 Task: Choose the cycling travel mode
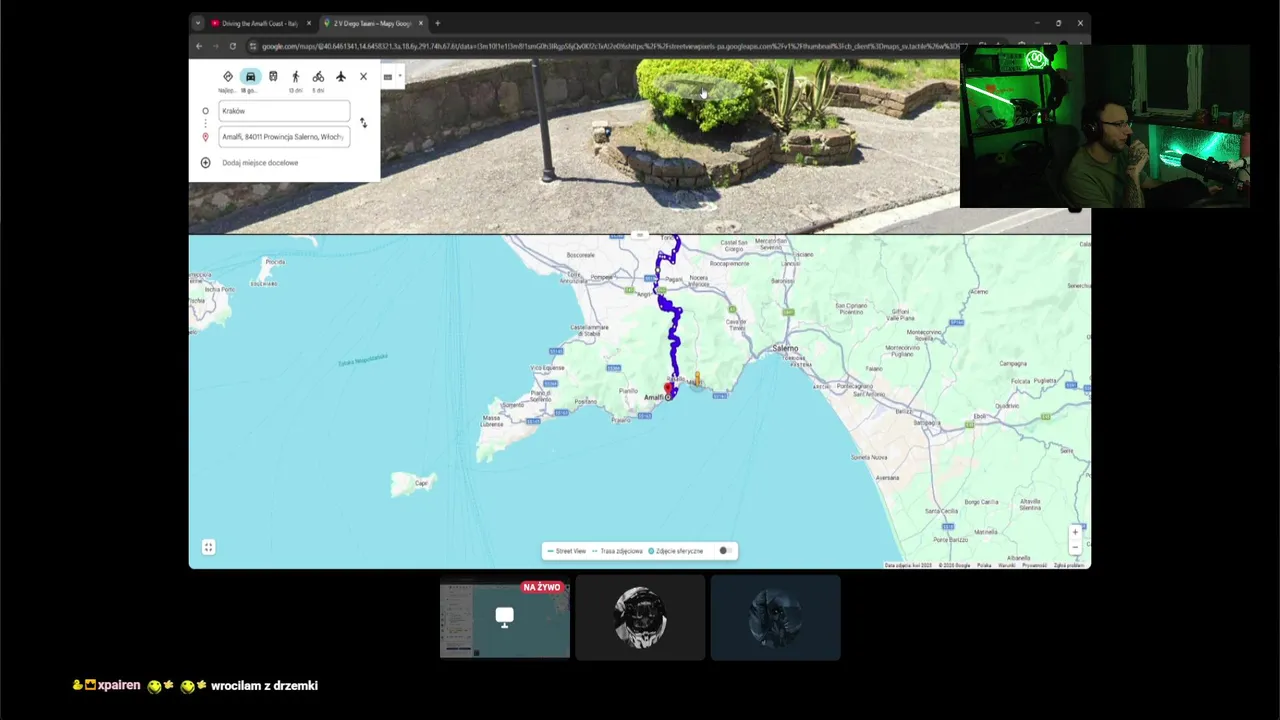318,76
